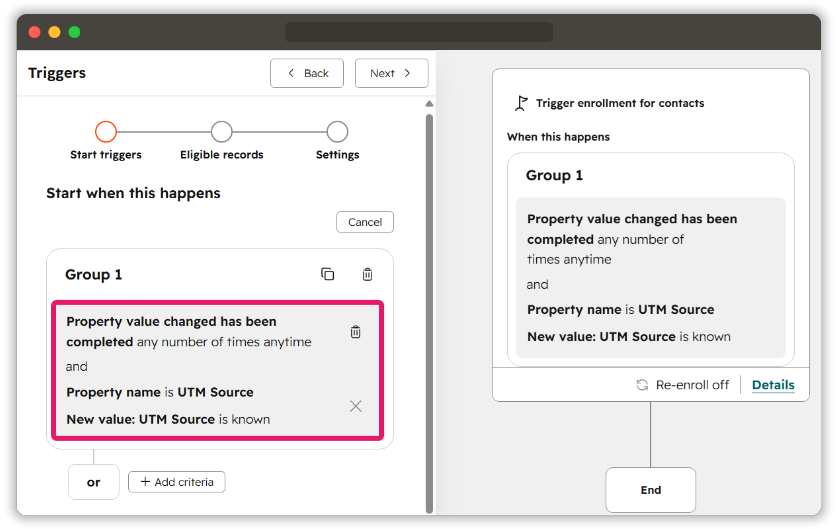Image resolution: width=837 pixels, height=529 pixels.
Task: Select the Start triggers step circle
Action: tap(106, 131)
